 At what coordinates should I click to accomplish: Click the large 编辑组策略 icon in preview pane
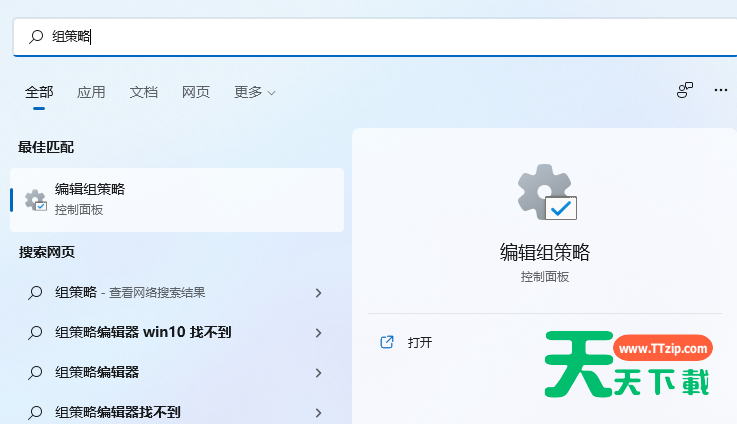coord(545,192)
